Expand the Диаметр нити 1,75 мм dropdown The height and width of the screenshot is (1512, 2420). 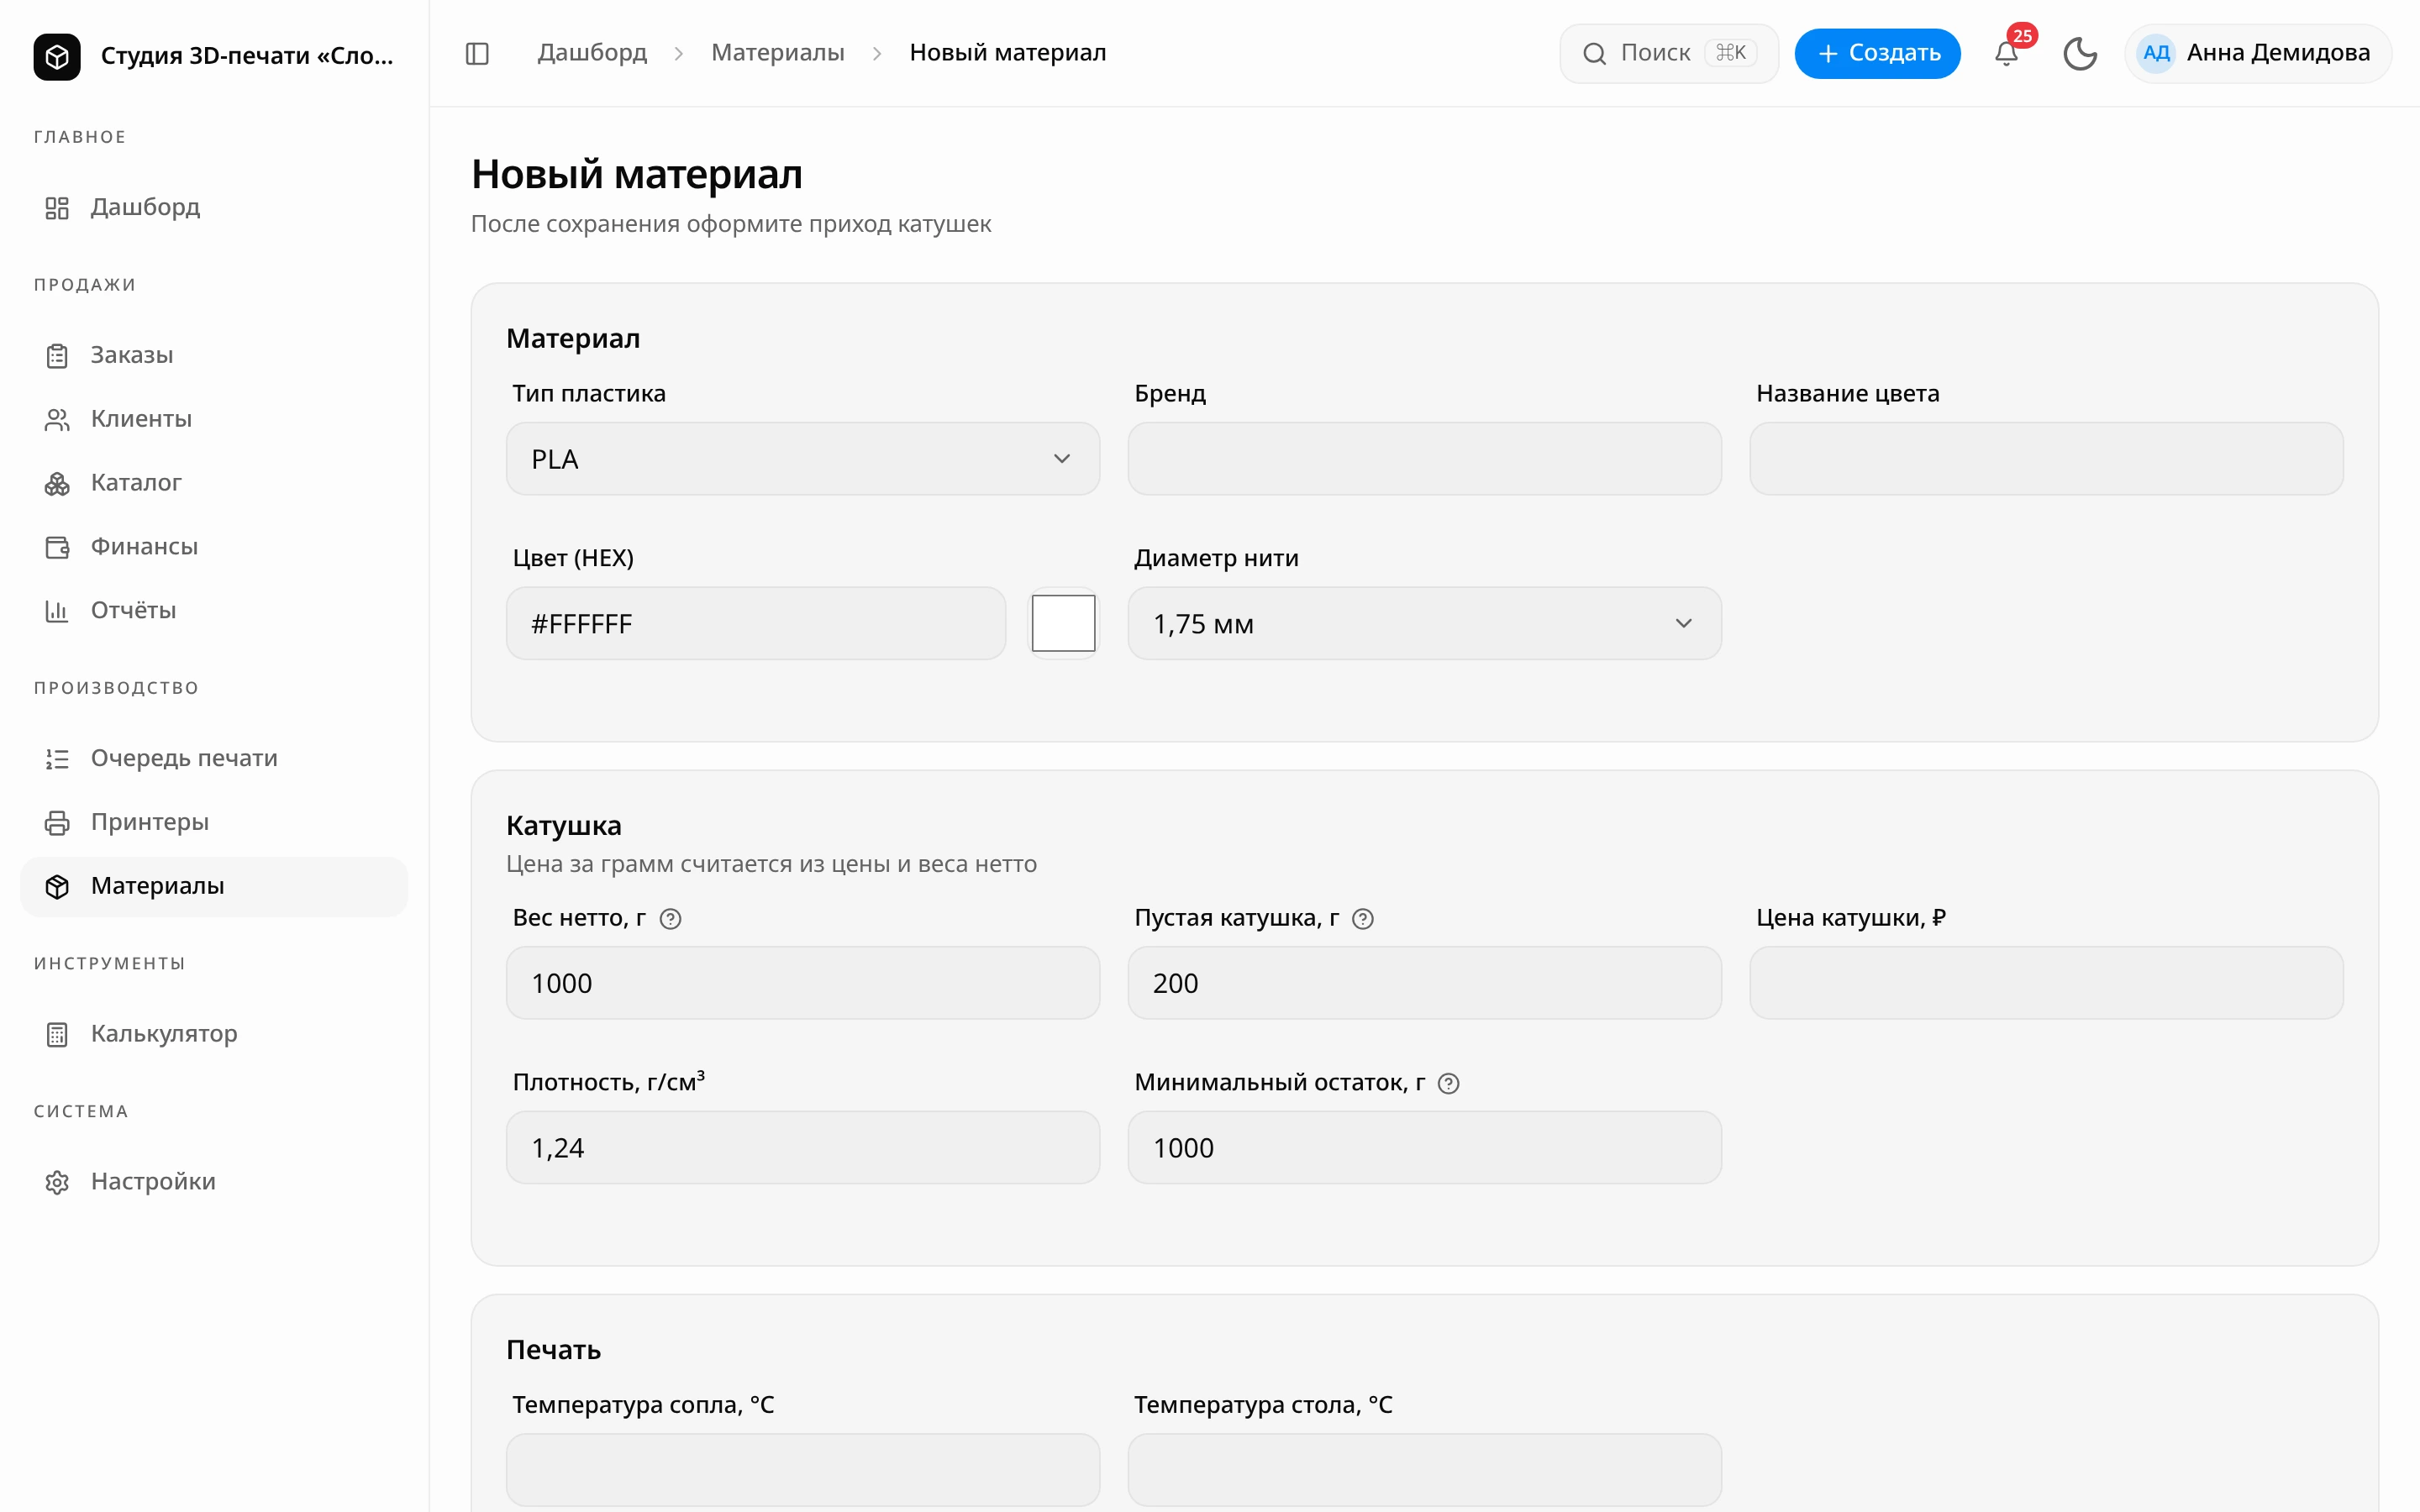click(x=1424, y=623)
